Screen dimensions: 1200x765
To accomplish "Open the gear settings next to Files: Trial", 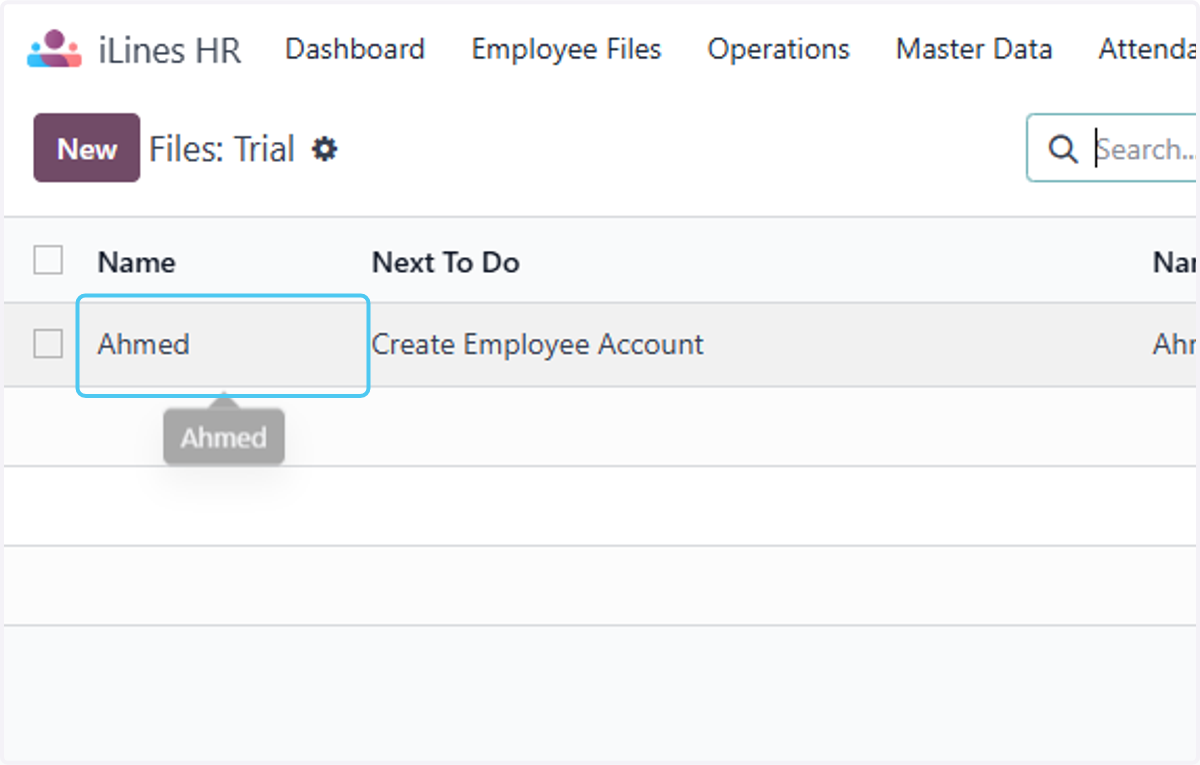I will click(325, 149).
